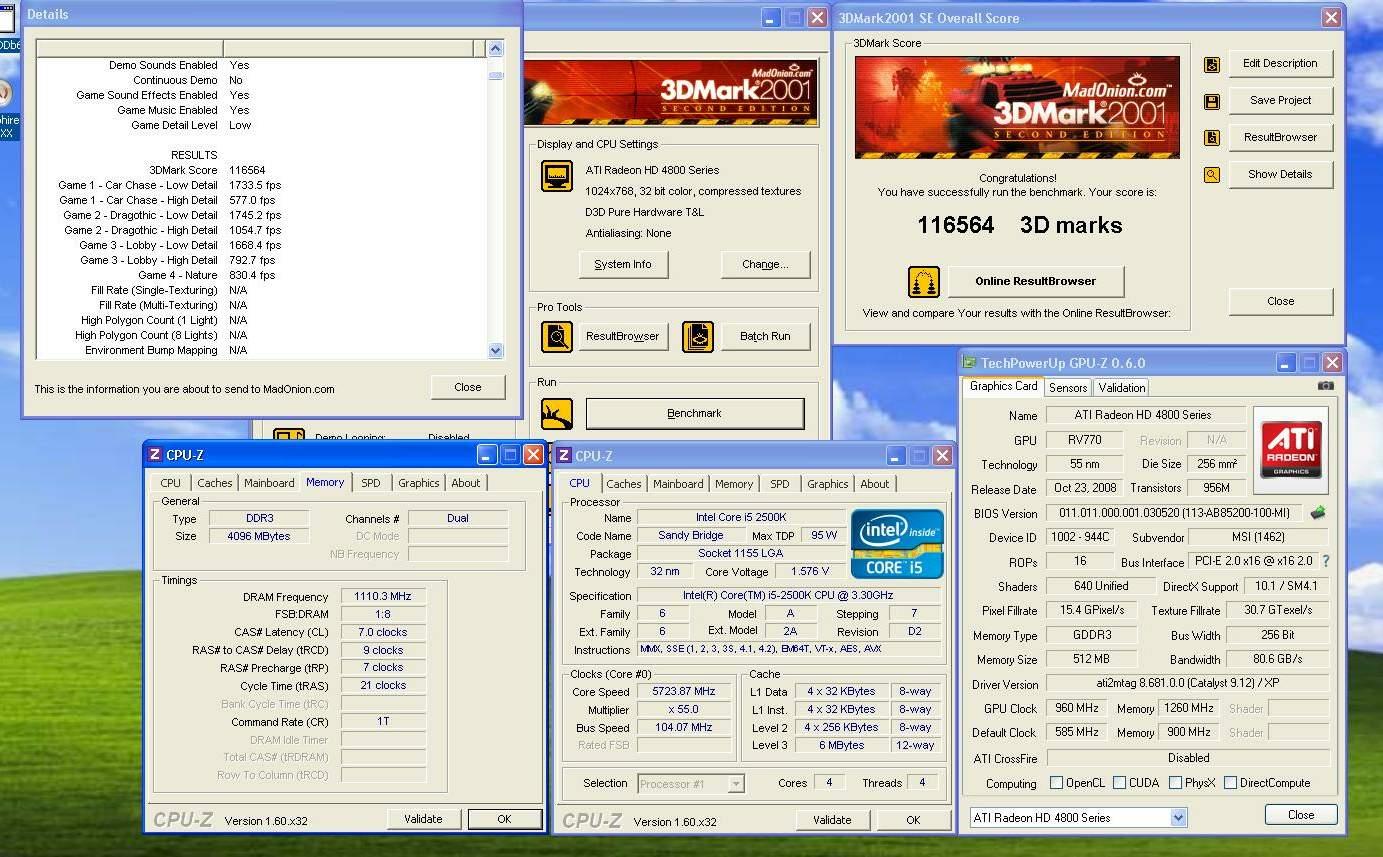Toggle the CUDA checkbox in GPU-Z
This screenshot has width=1383, height=857.
1119,783
